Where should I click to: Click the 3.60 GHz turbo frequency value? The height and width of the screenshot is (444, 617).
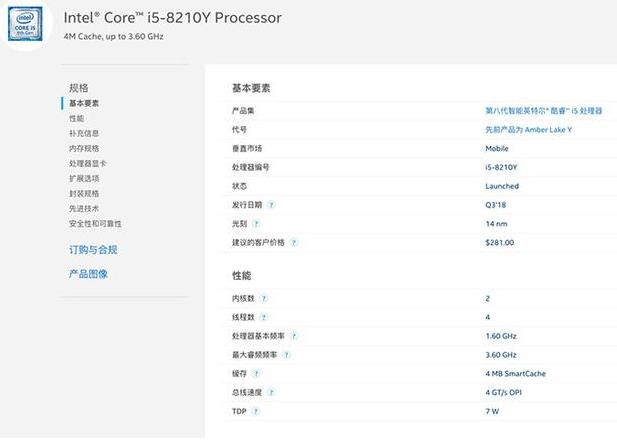(501, 355)
